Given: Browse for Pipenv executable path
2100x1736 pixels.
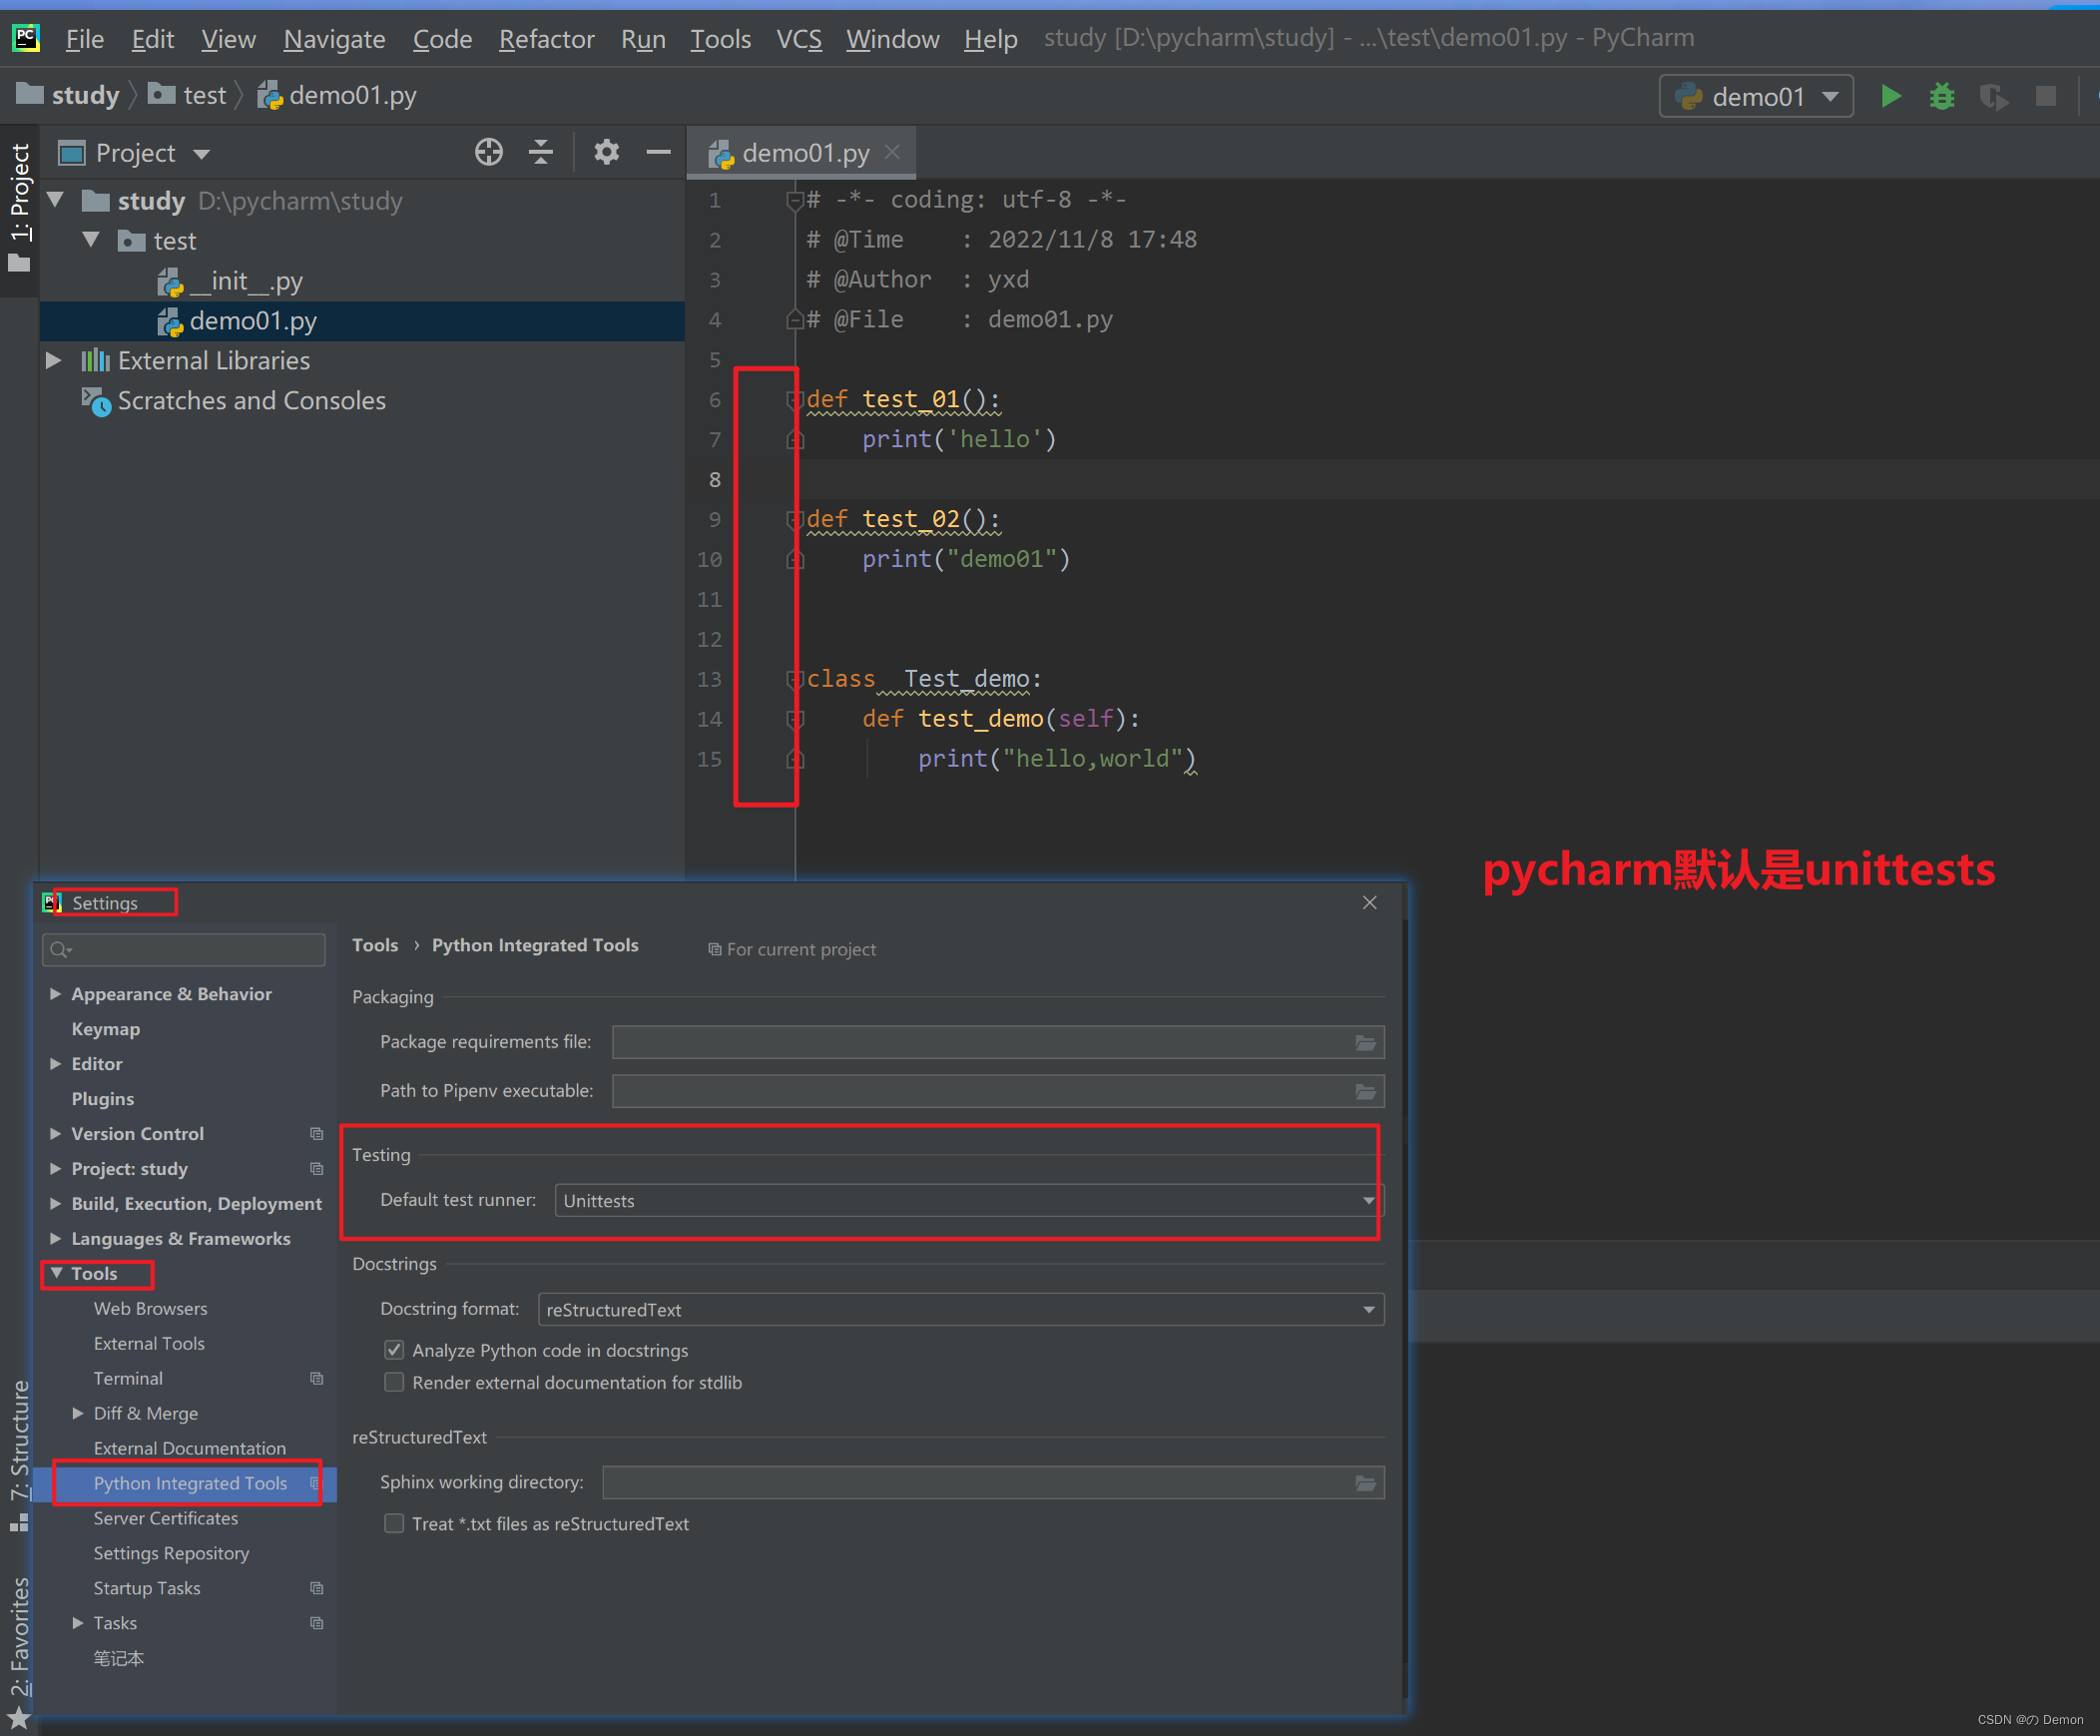Looking at the screenshot, I should [1365, 1092].
